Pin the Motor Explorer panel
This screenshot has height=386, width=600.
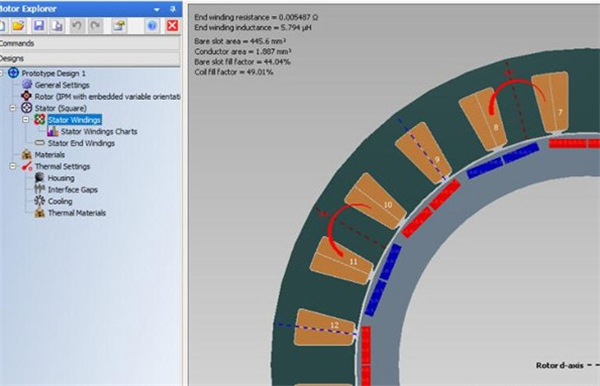click(173, 9)
